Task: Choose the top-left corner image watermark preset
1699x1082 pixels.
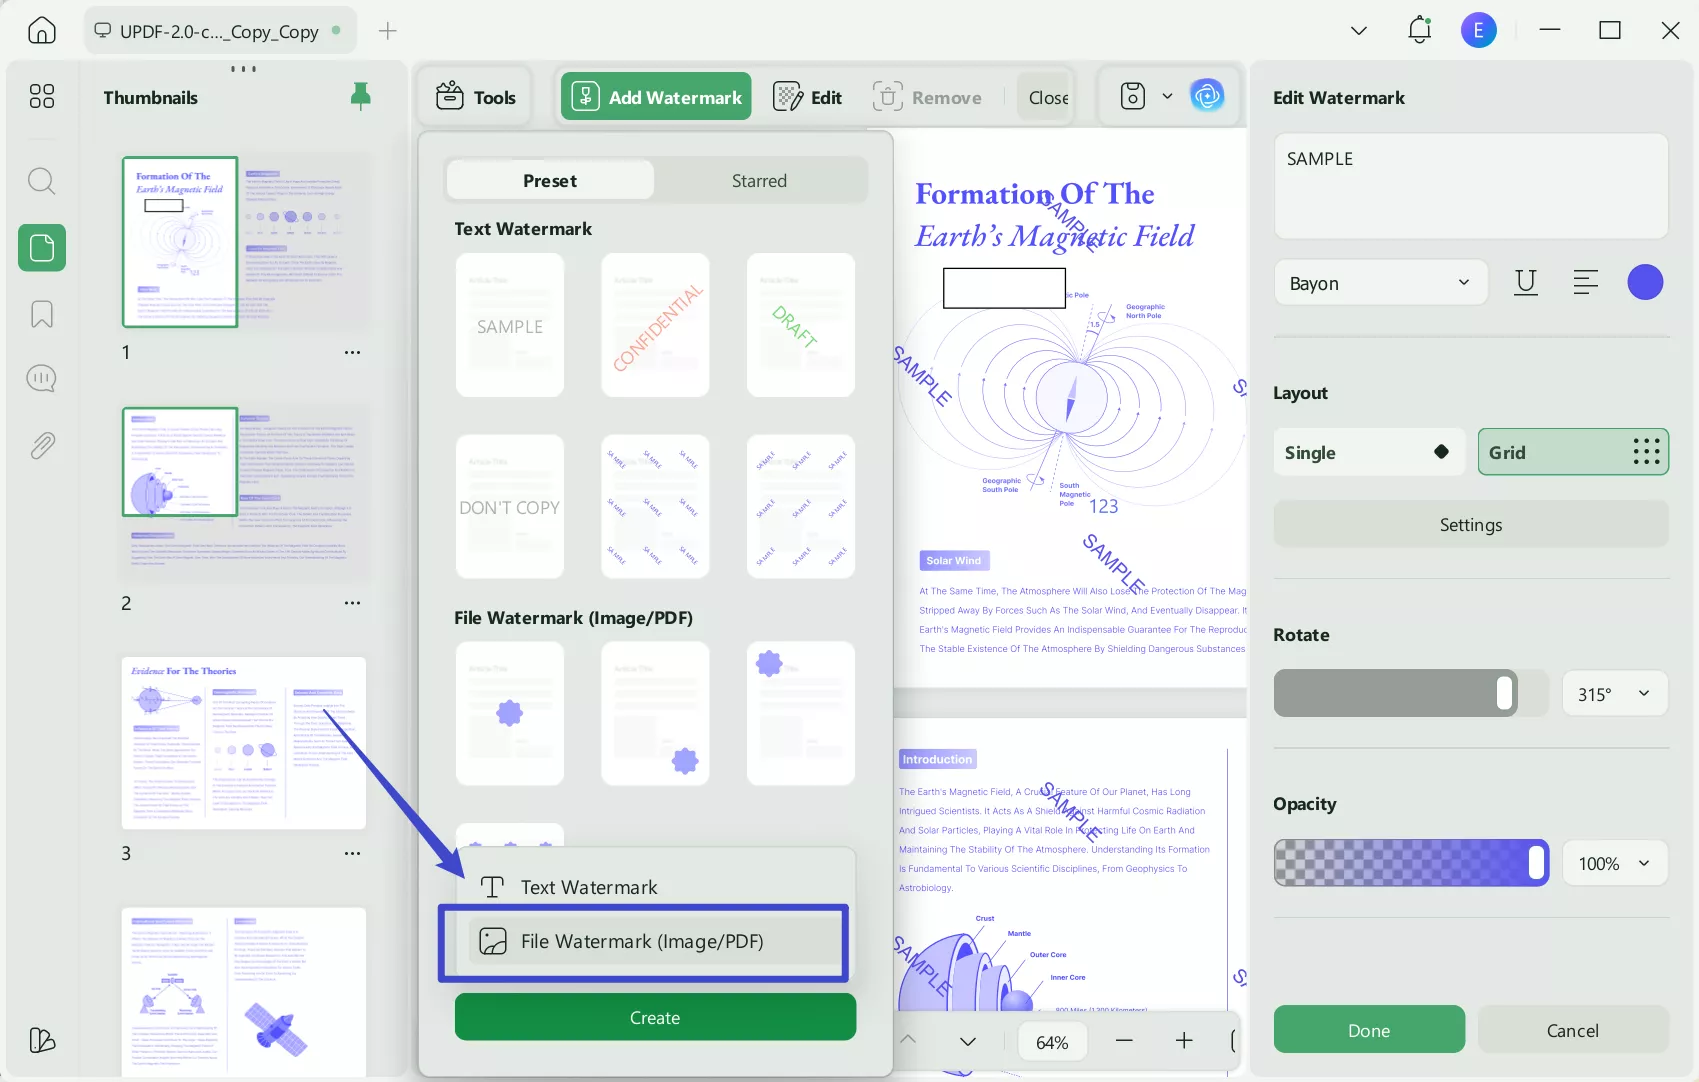Action: coord(801,713)
